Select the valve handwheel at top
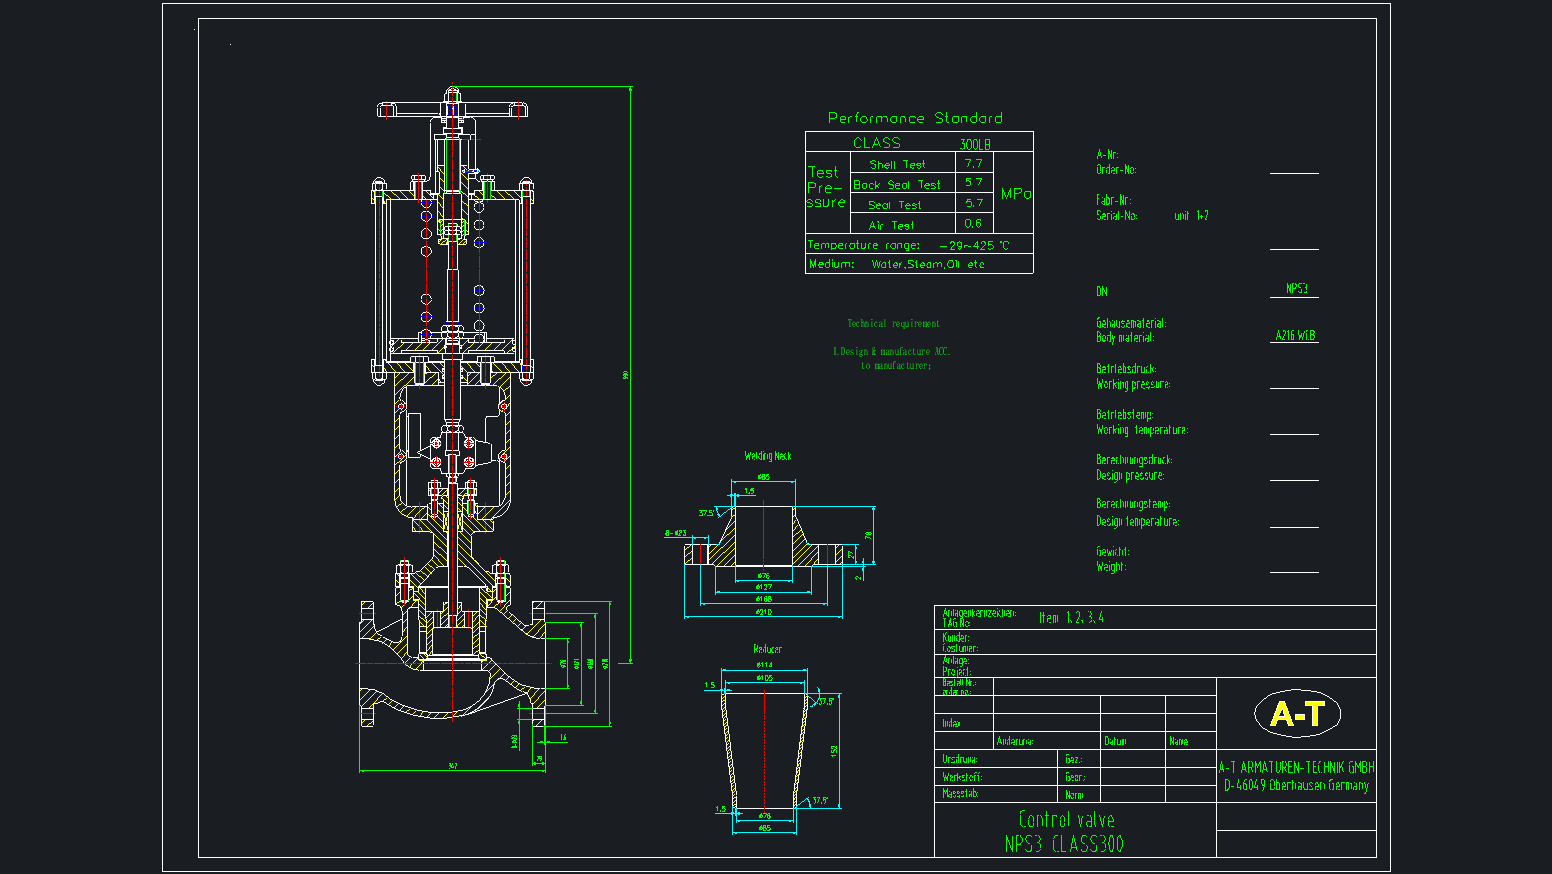The image size is (1552, 874). 452,108
